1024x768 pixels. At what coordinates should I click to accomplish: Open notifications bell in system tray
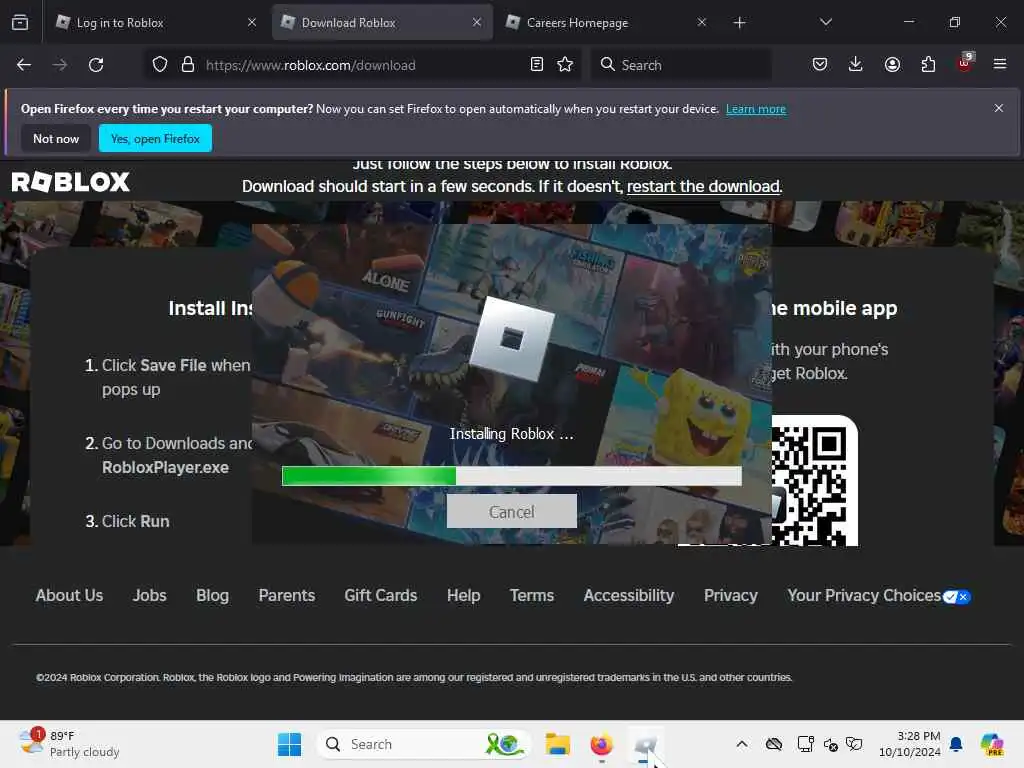tap(956, 744)
